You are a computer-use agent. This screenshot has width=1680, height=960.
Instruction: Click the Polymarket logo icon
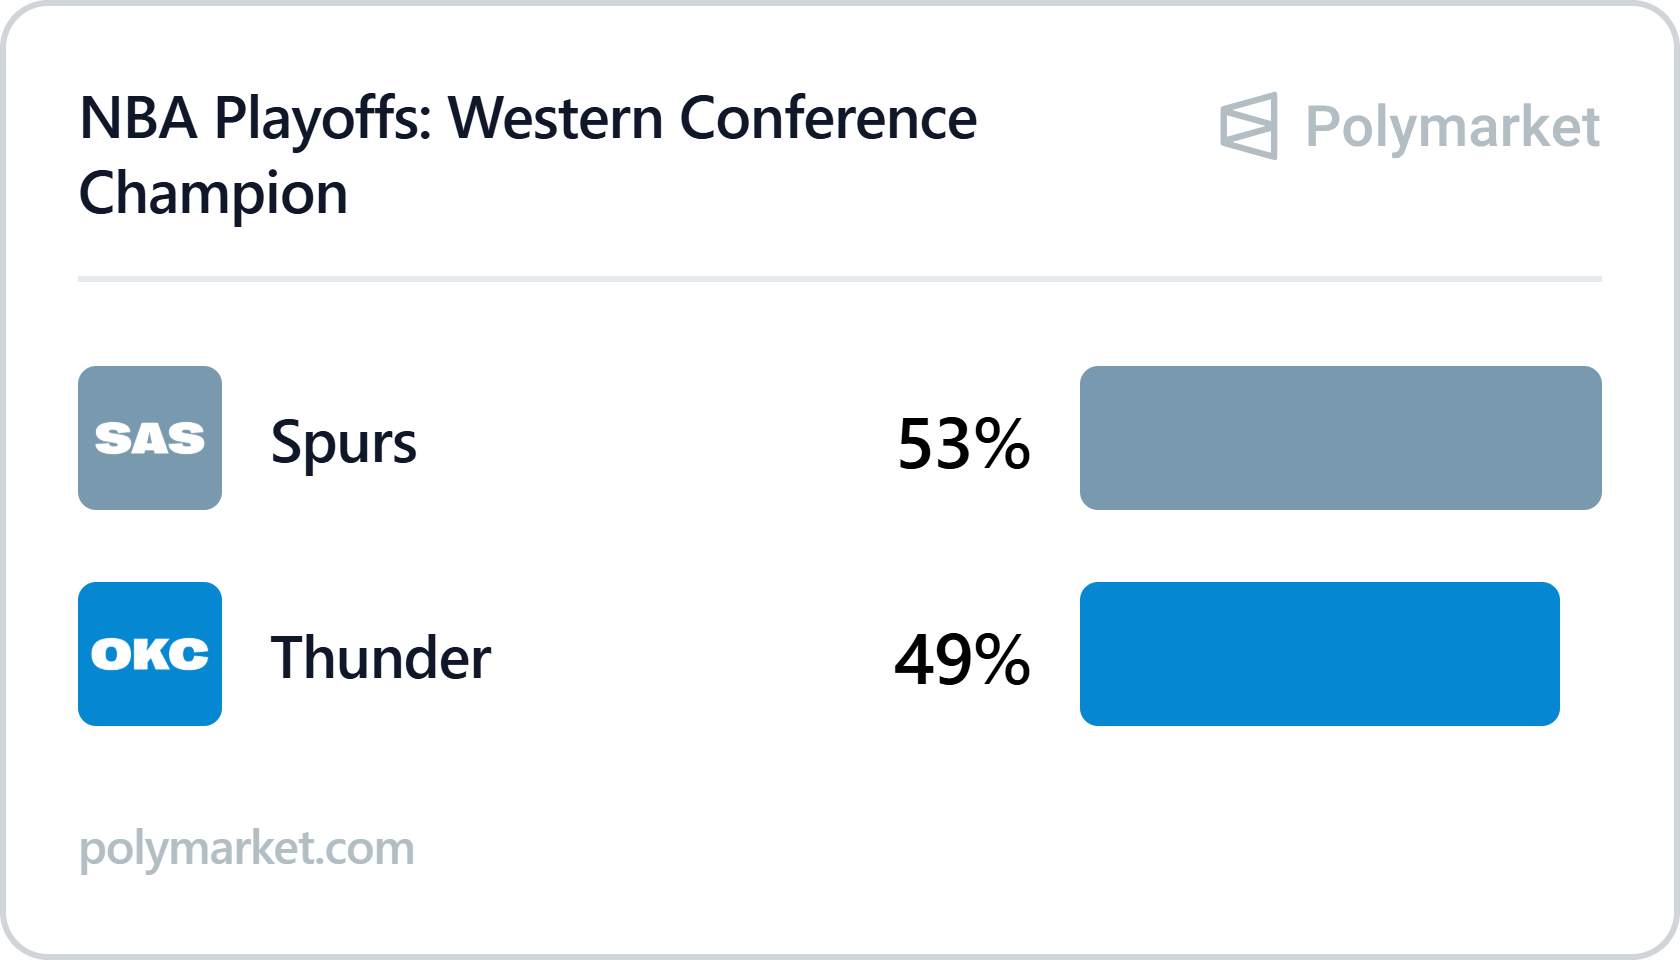[x=1249, y=126]
